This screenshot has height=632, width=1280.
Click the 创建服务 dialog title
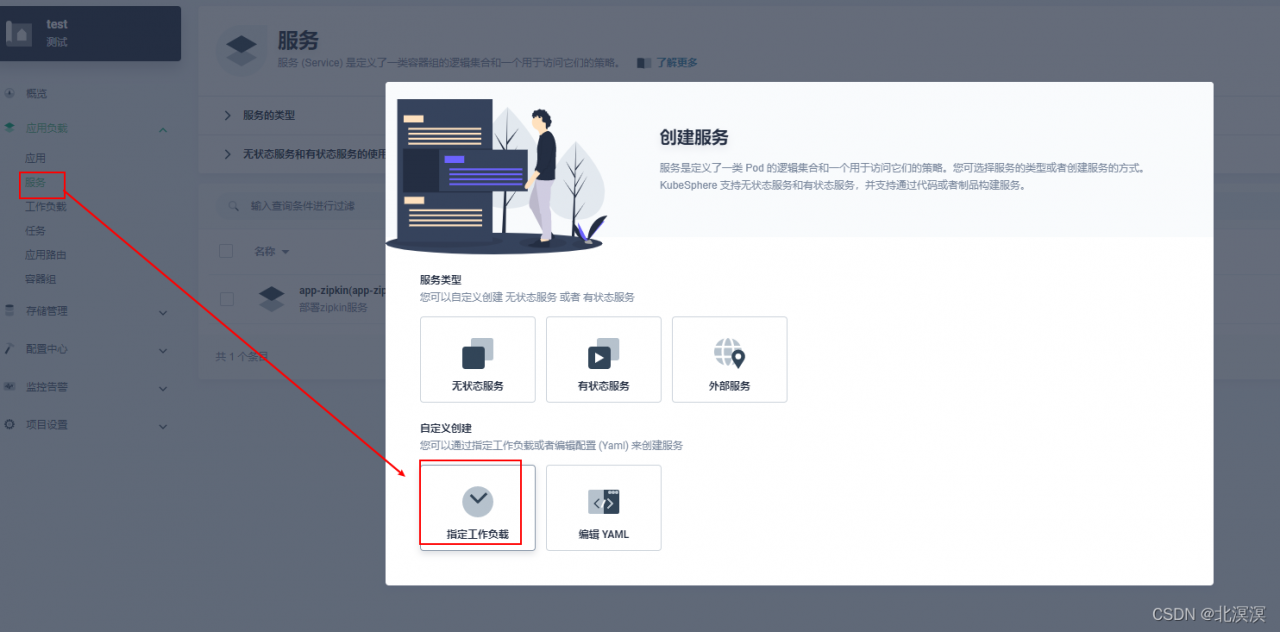coord(694,137)
